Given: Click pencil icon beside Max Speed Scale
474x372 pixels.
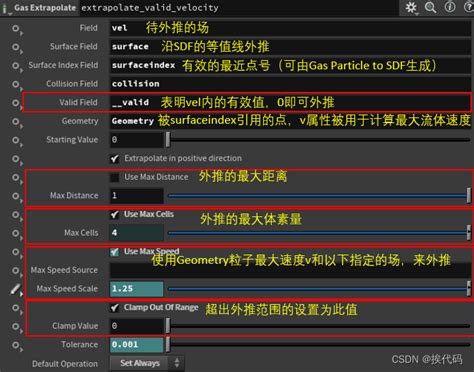Looking at the screenshot, I should 16,289.
